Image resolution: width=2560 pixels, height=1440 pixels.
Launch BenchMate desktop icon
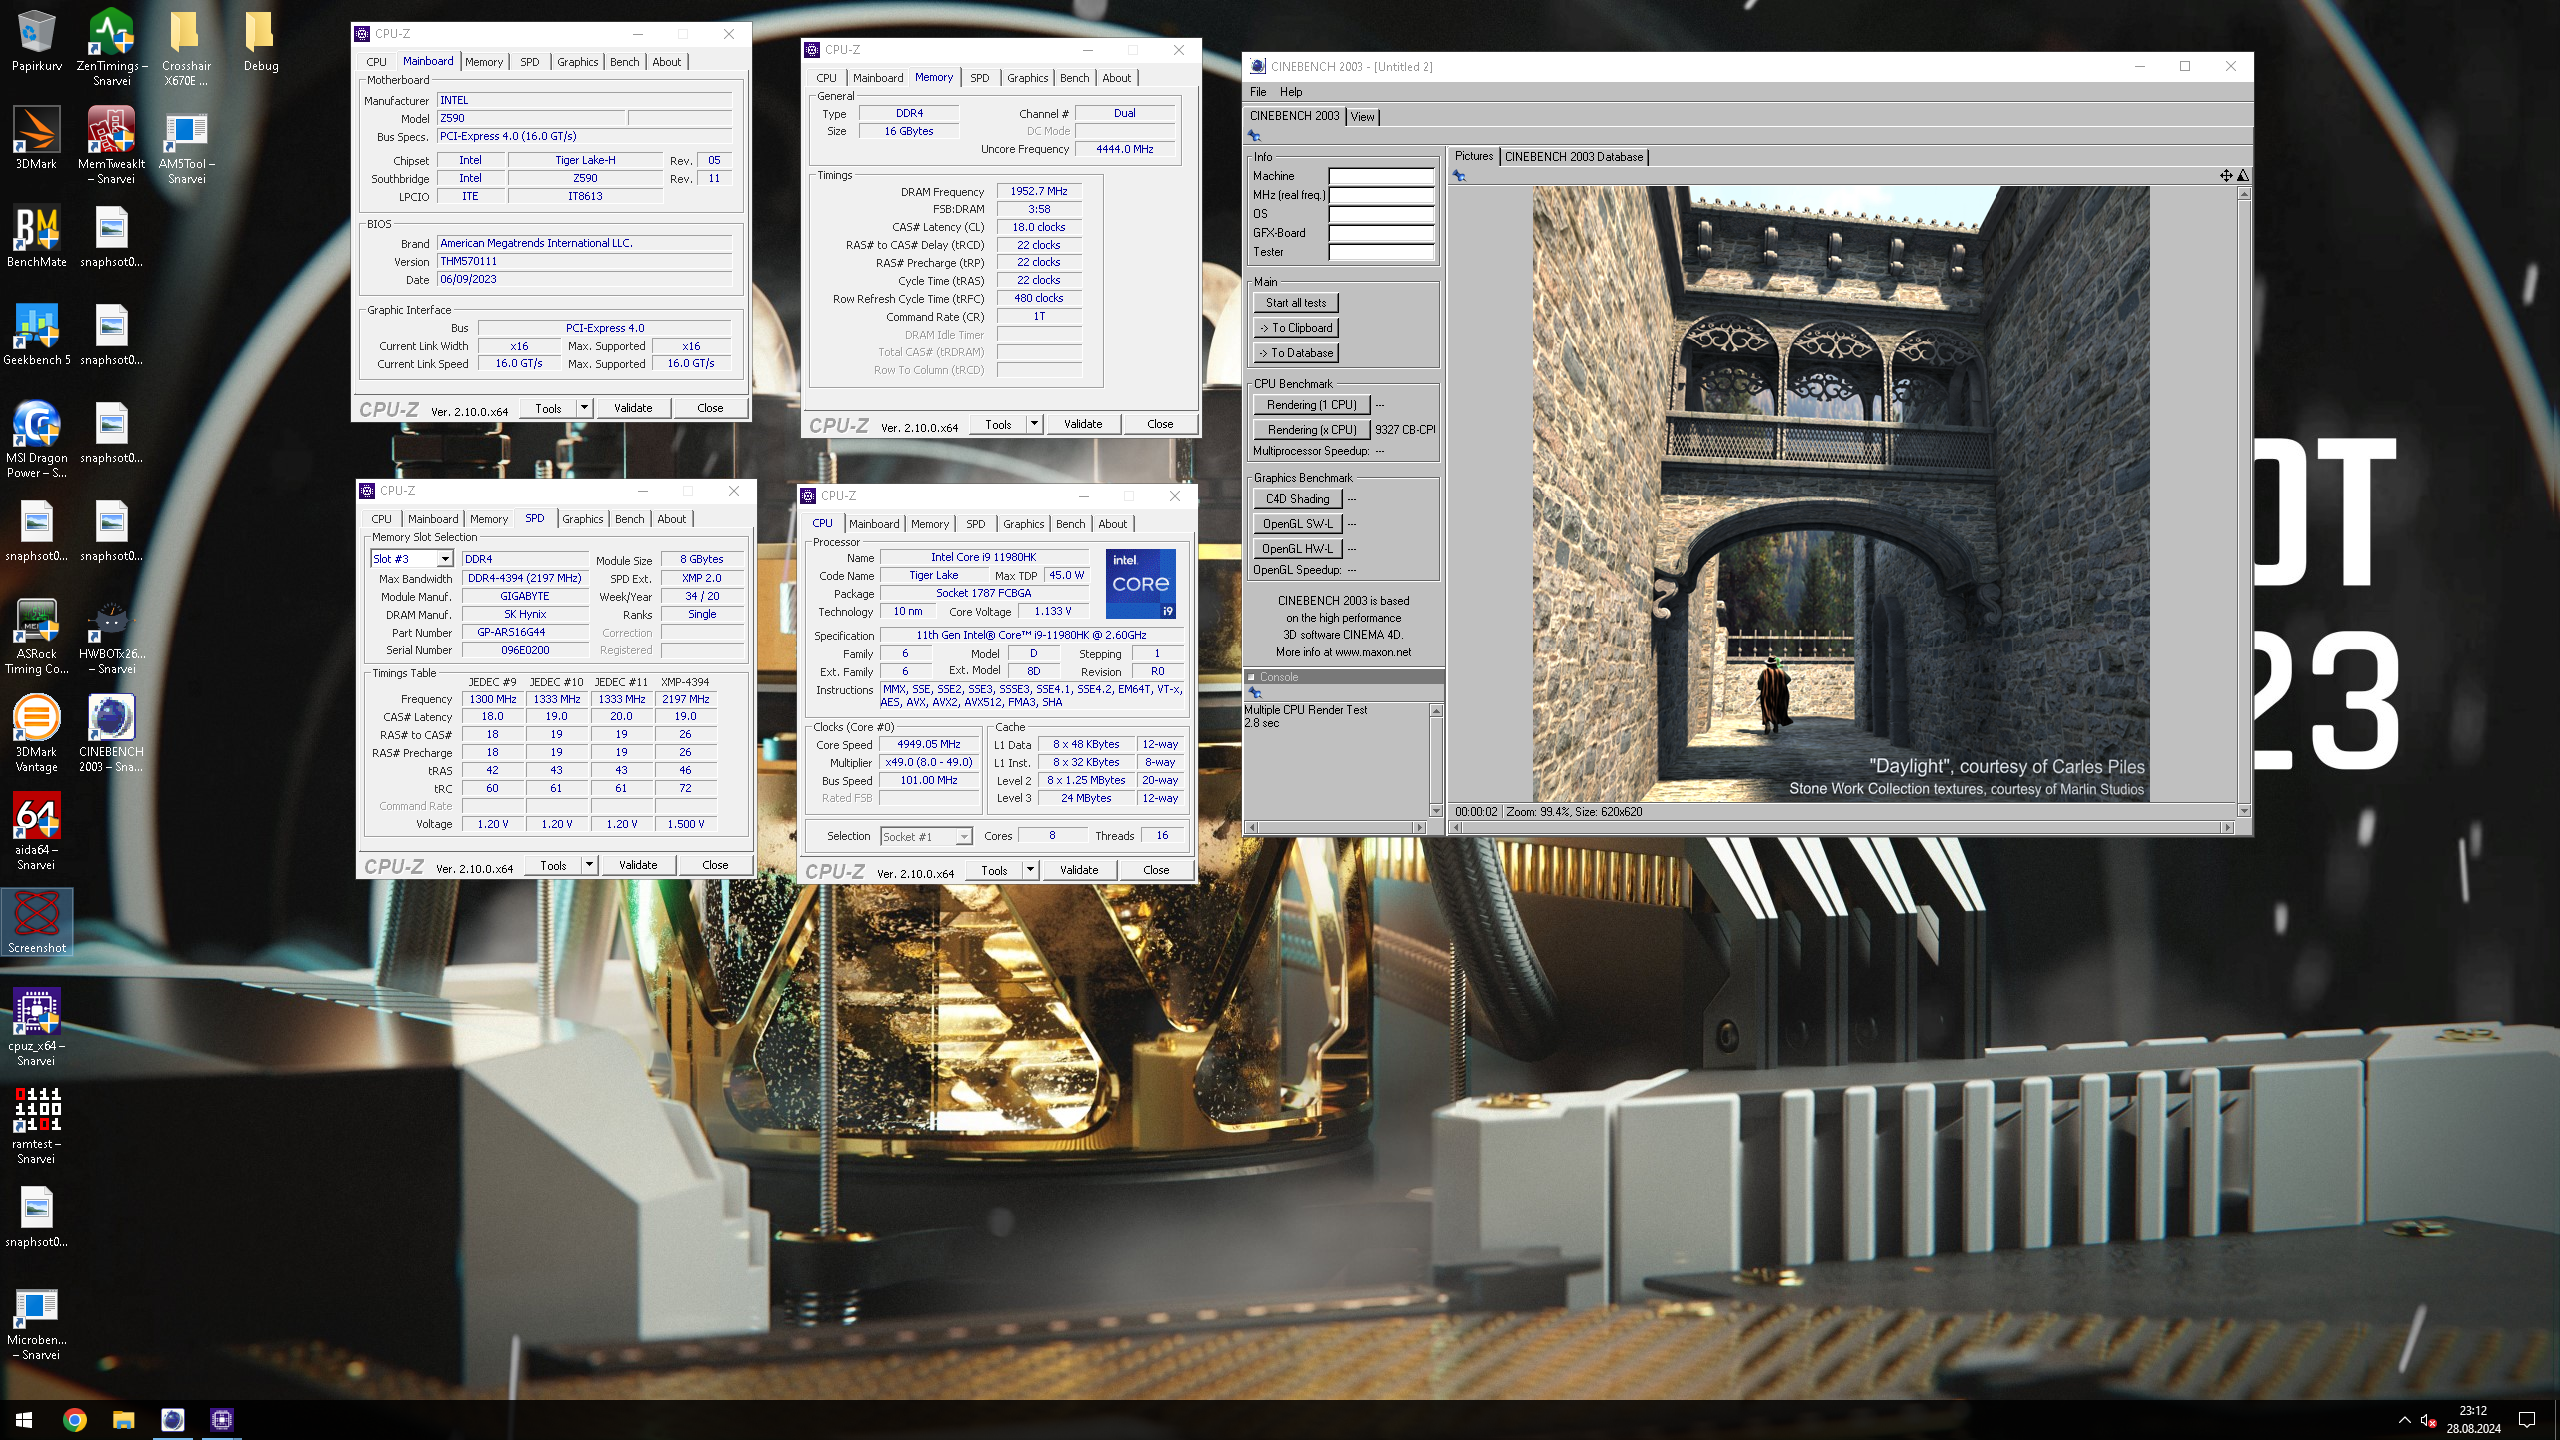click(37, 237)
